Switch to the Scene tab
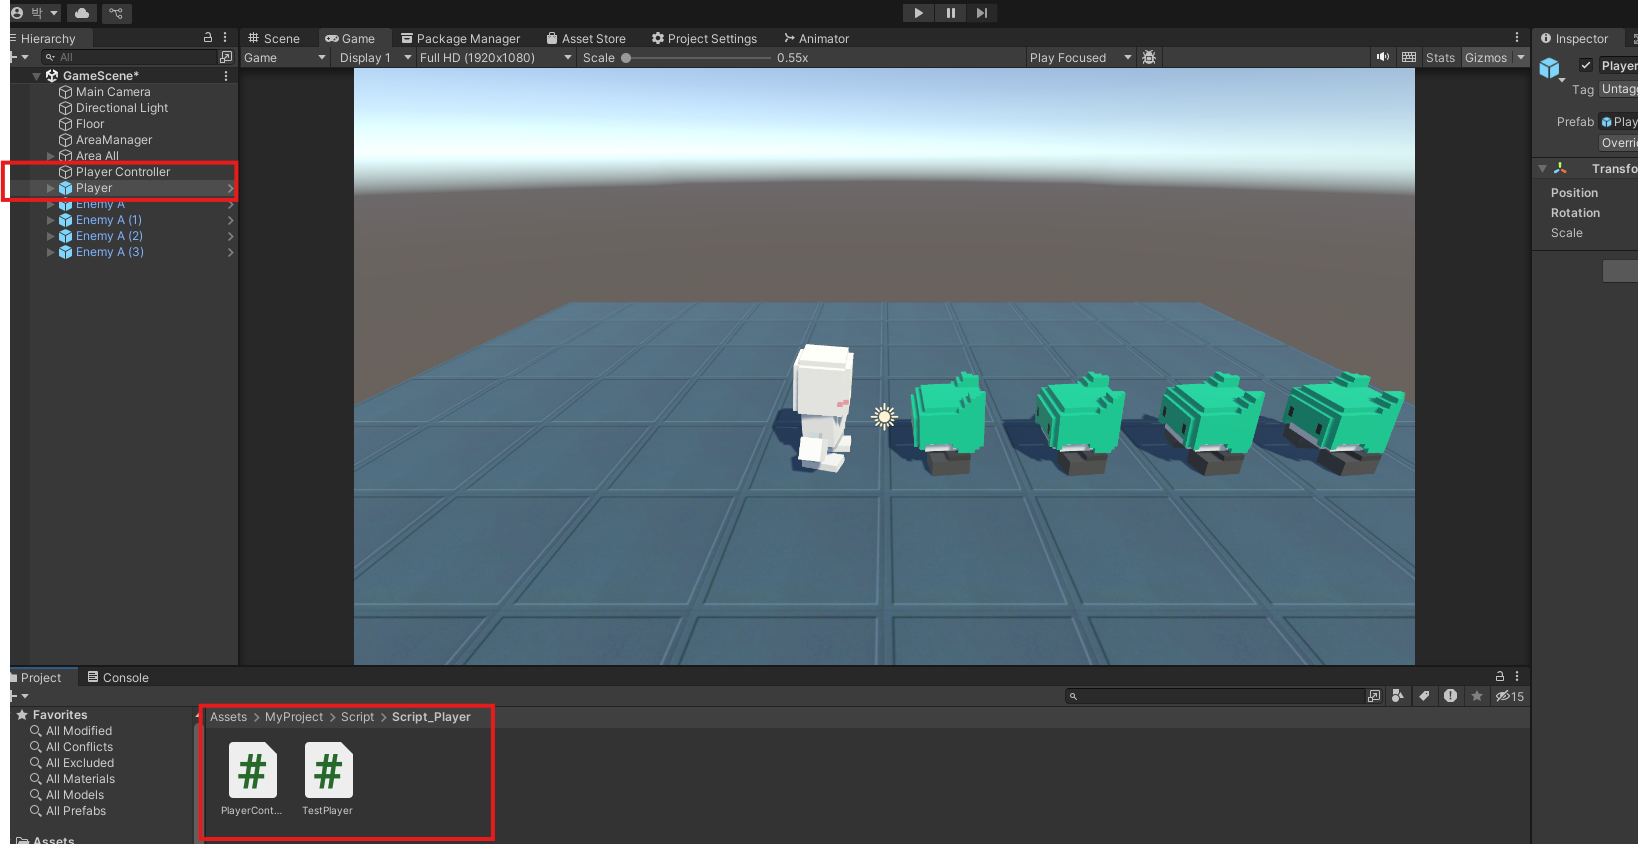Image resolution: width=1638 pixels, height=844 pixels. coord(273,38)
